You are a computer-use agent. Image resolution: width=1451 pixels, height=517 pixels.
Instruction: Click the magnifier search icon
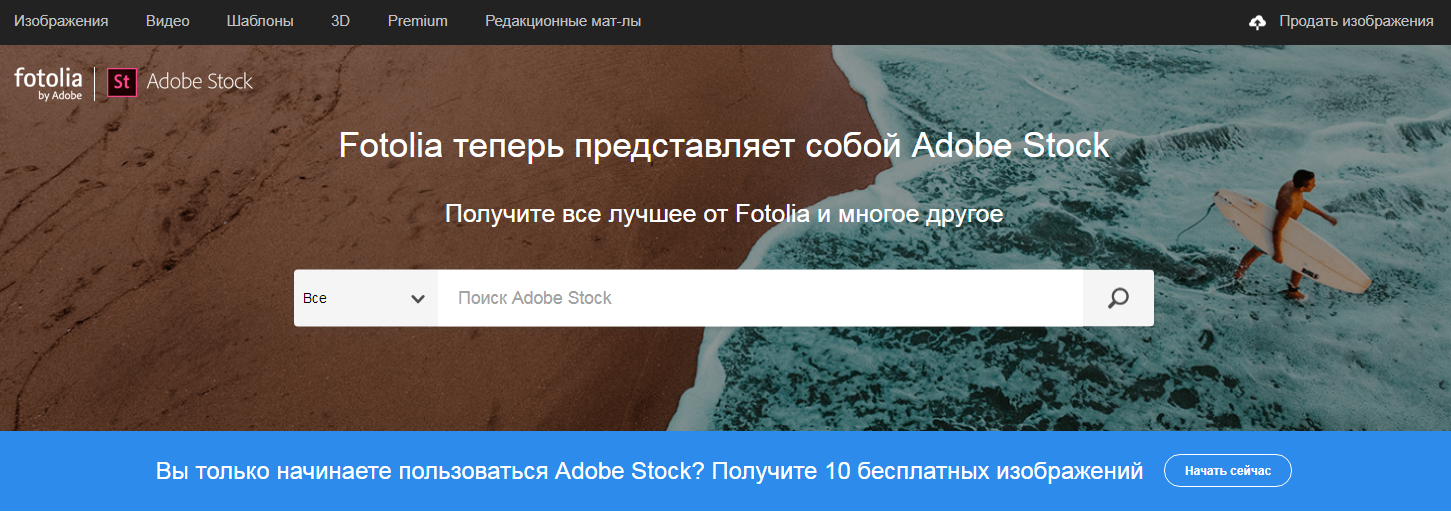pos(1118,298)
